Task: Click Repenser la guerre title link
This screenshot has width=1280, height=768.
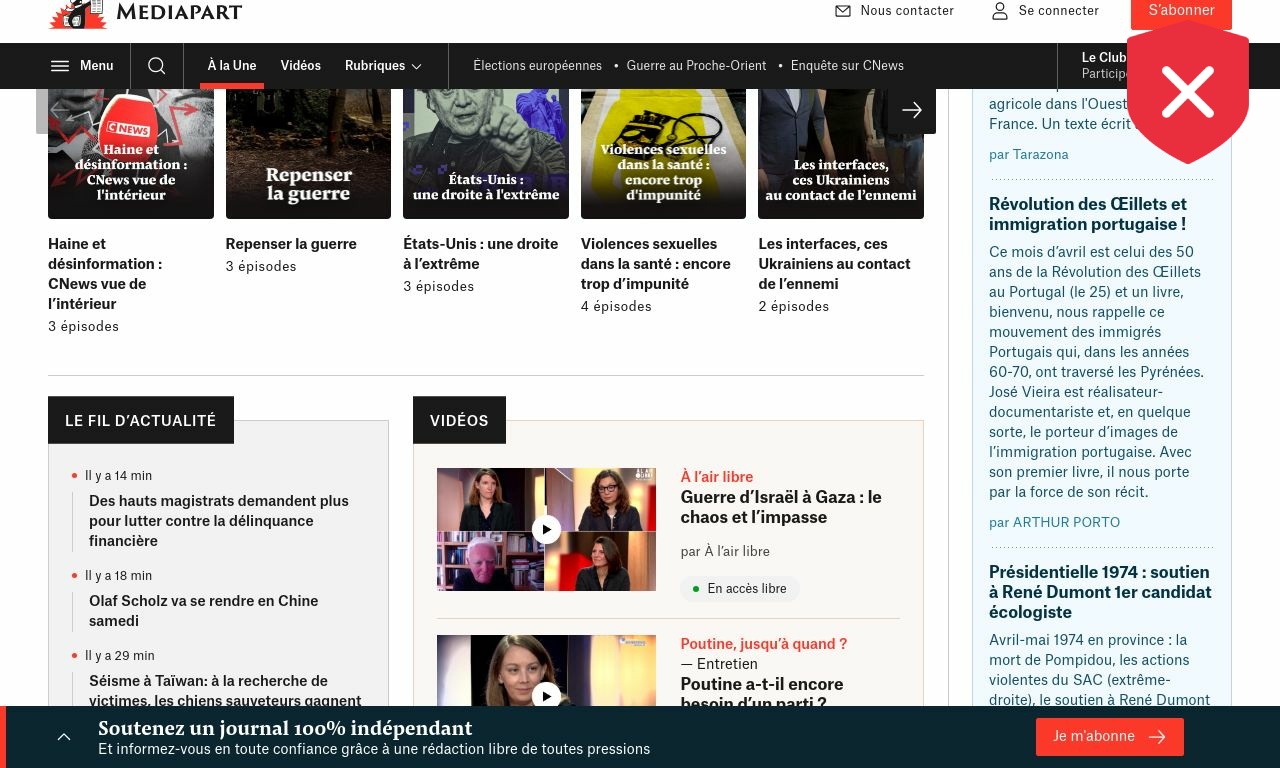Action: 291,244
